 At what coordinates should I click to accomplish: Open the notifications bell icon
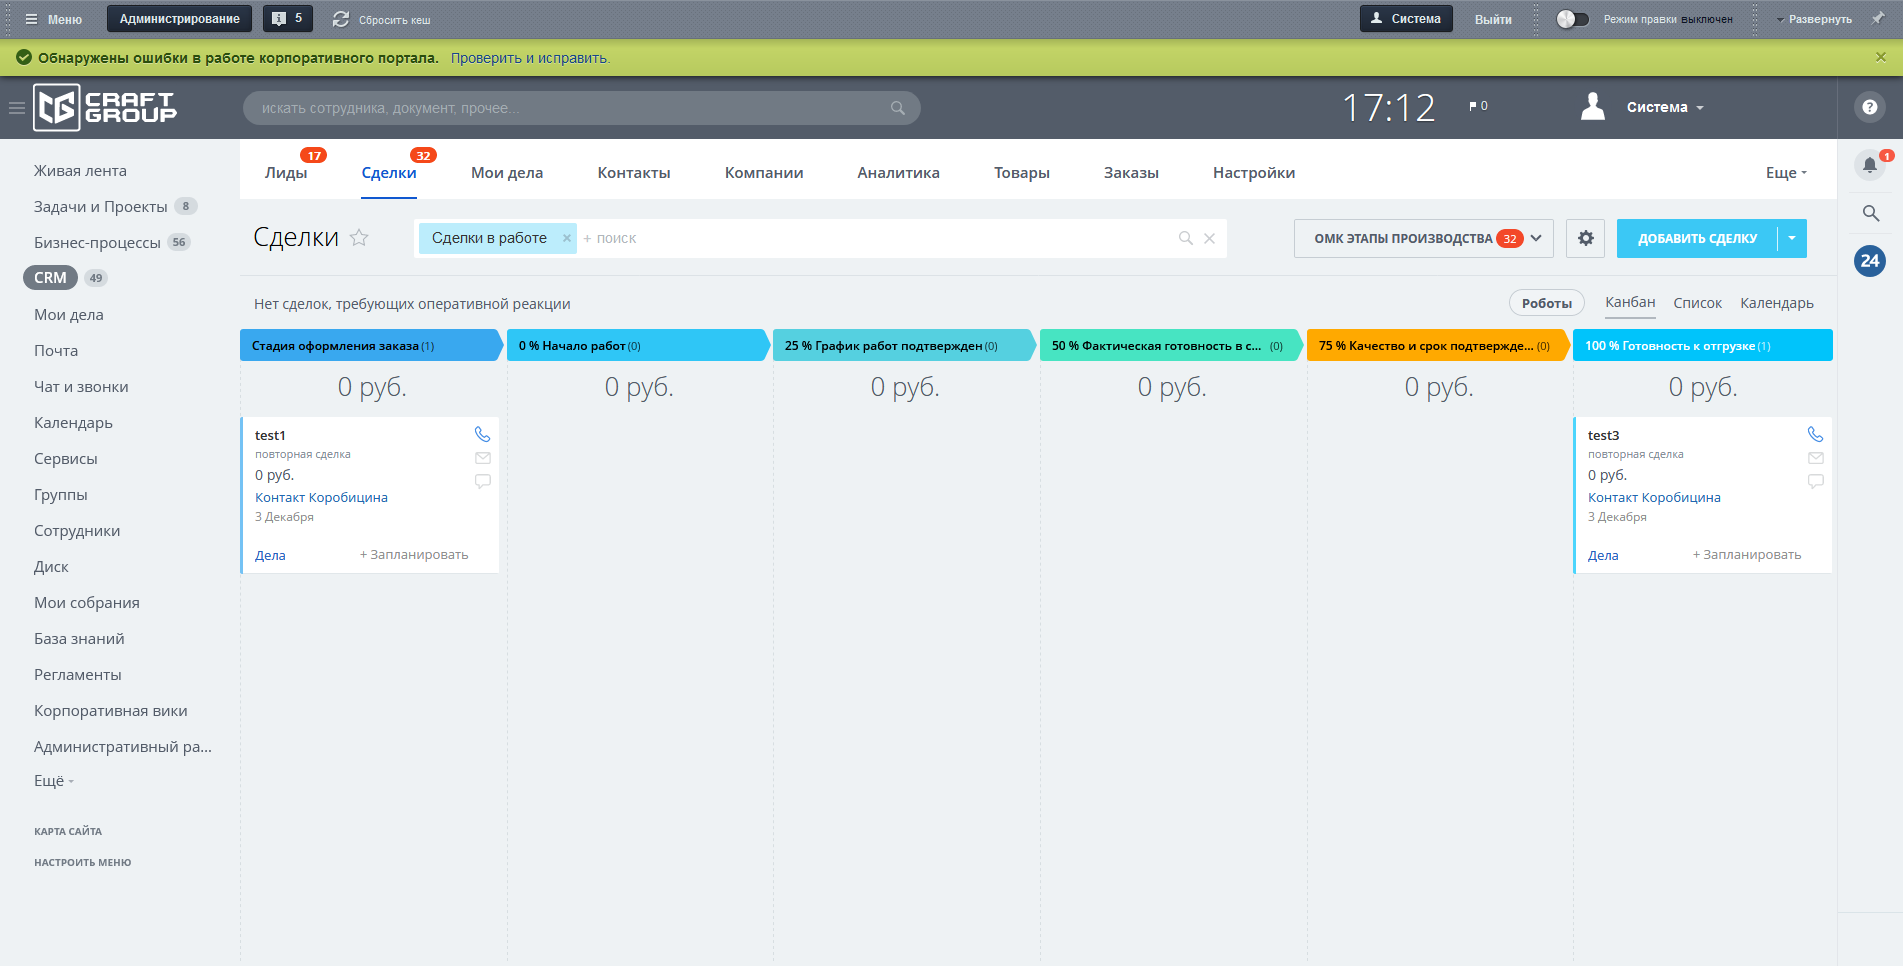1869,165
